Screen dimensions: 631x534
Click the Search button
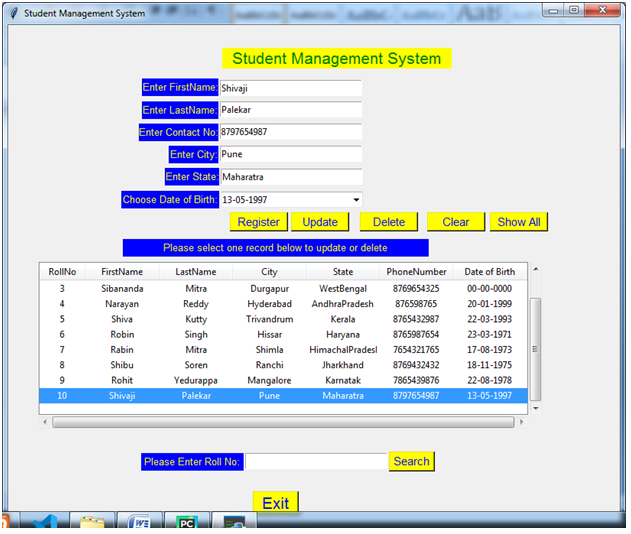(412, 461)
